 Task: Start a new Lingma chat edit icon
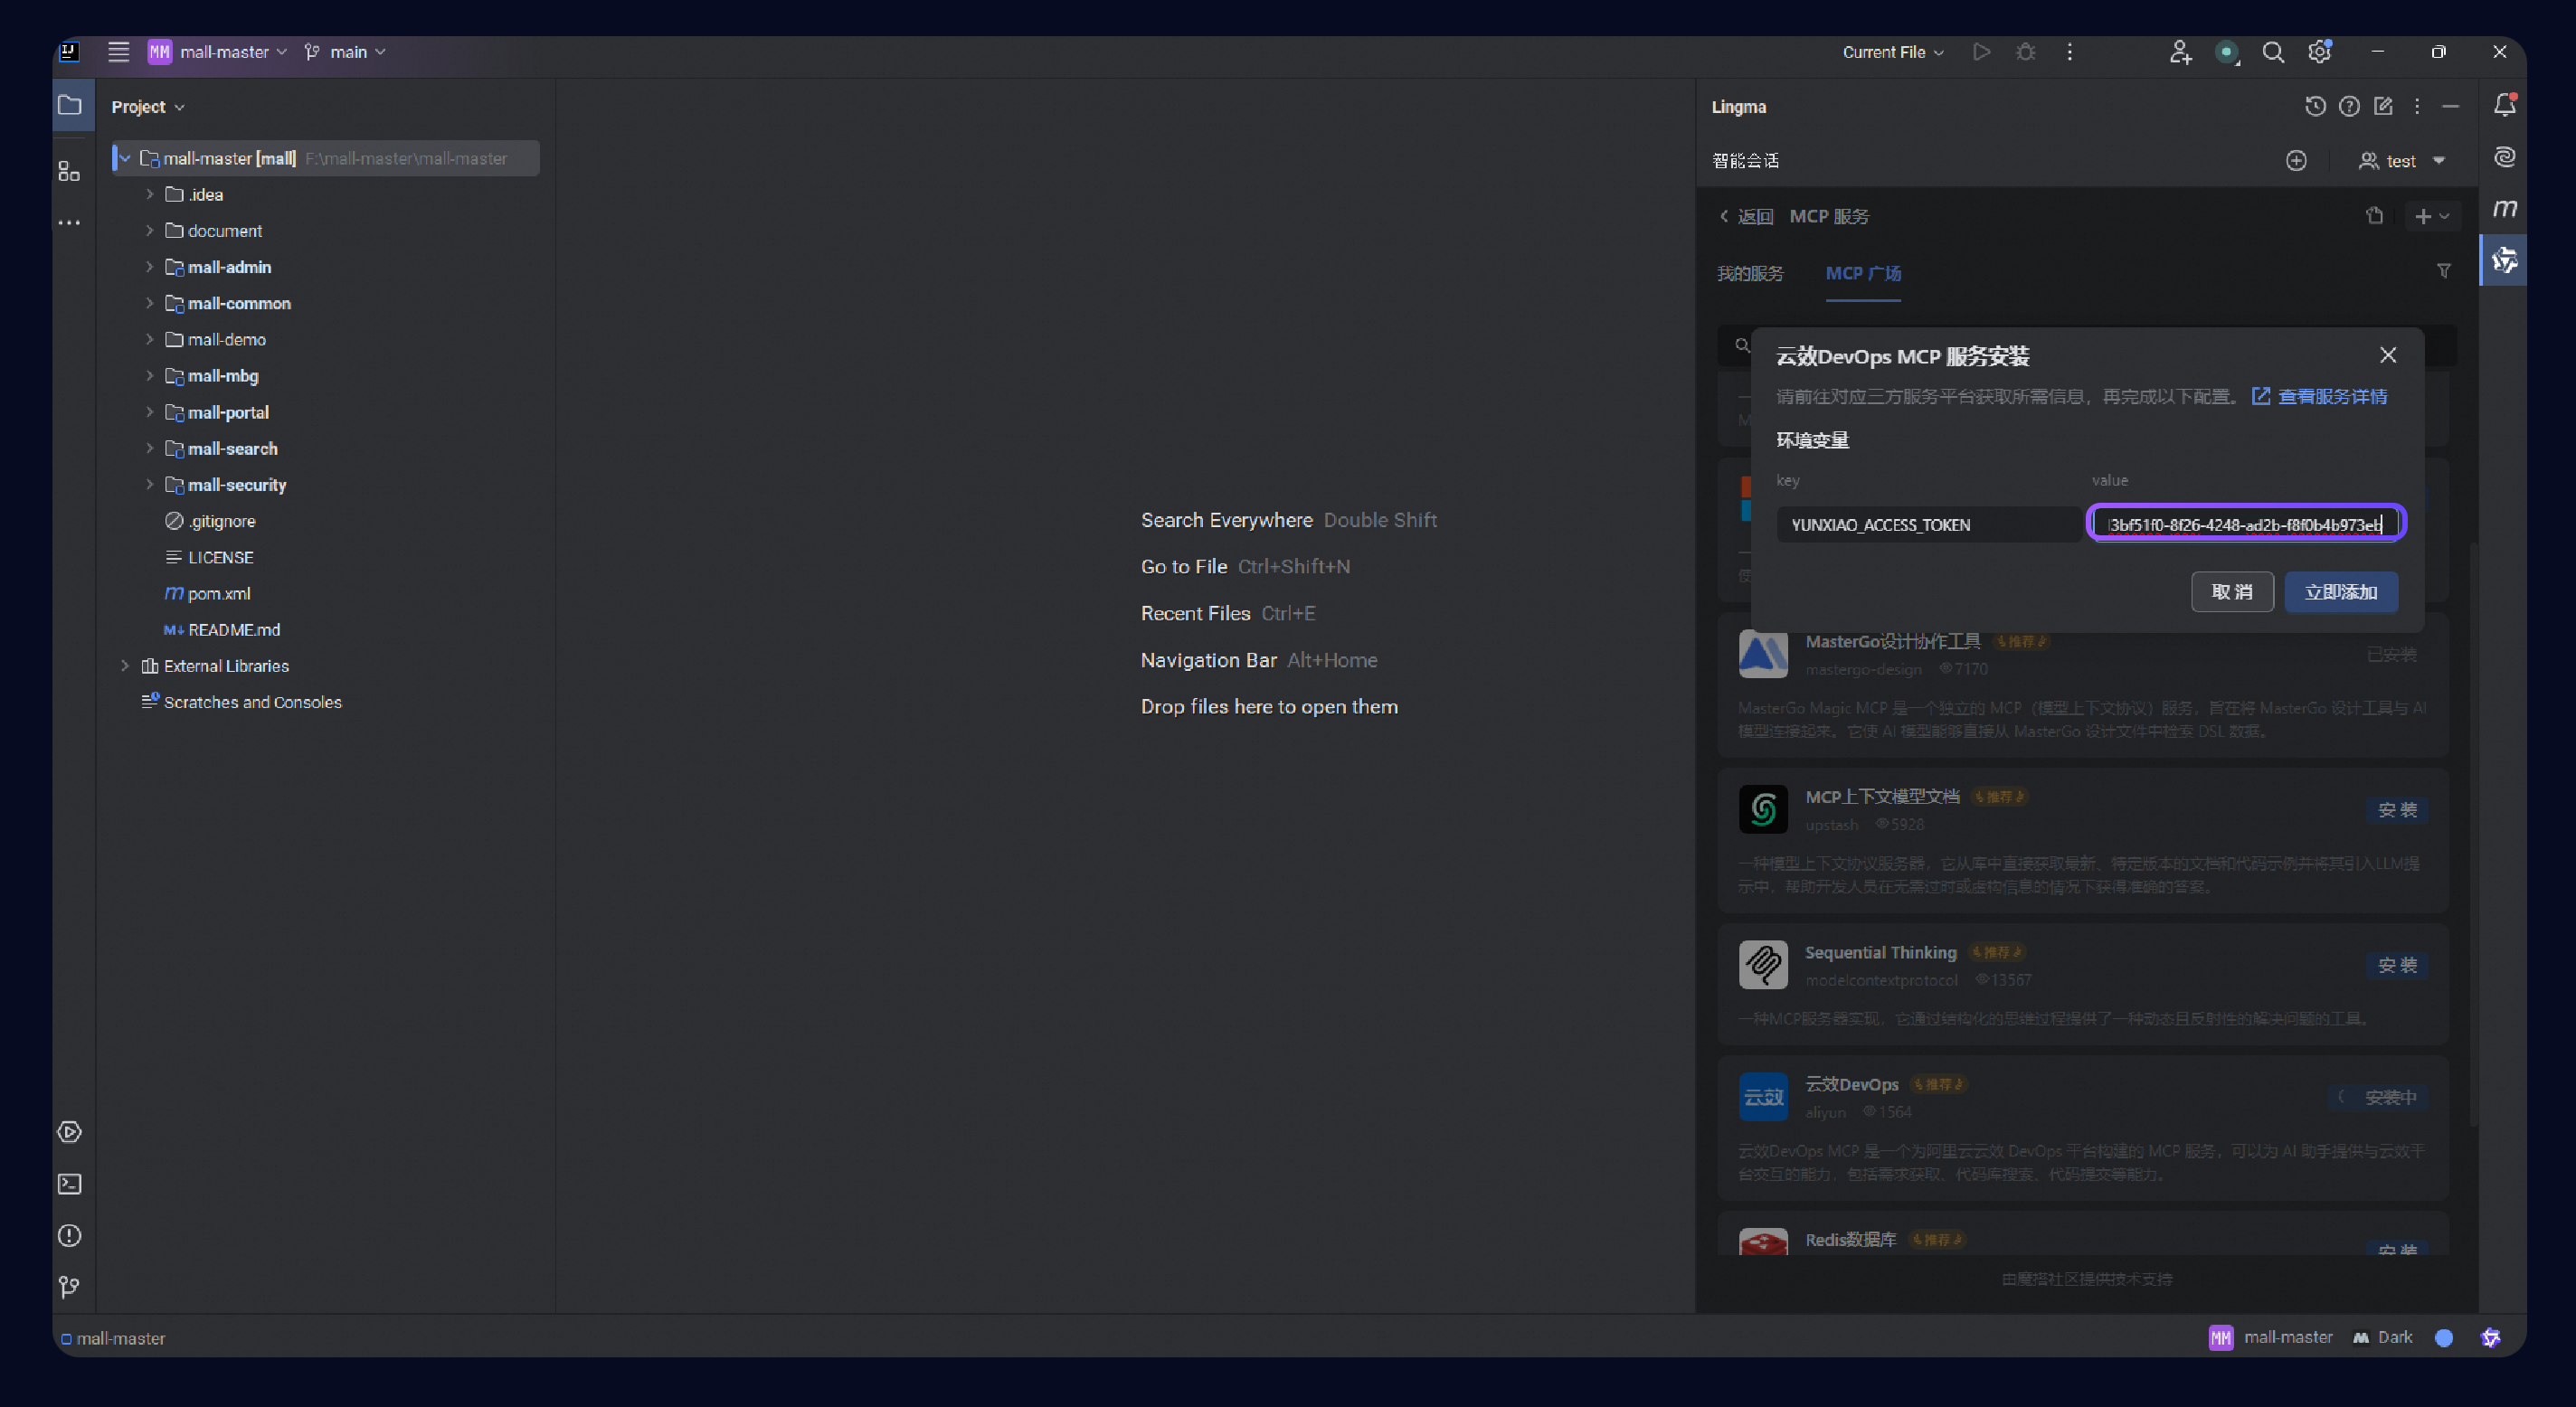coord(2384,106)
